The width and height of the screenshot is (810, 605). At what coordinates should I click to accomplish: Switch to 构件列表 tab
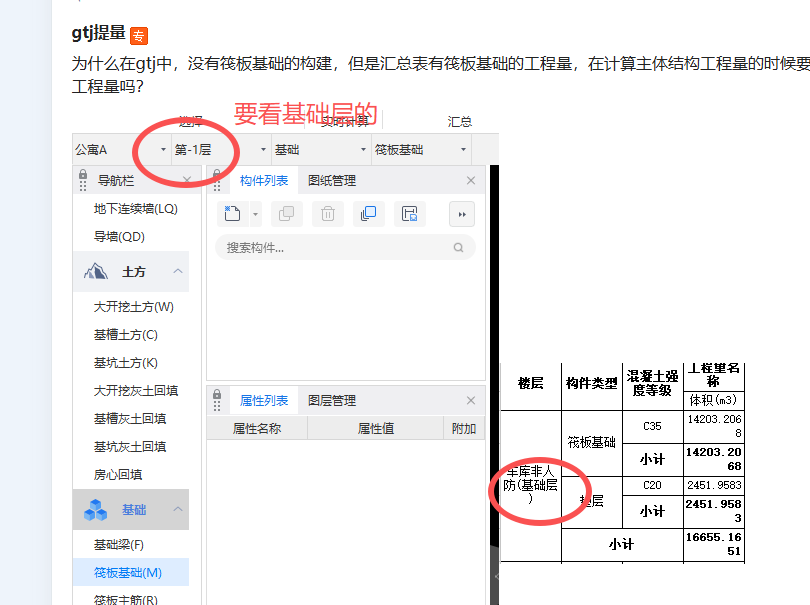tap(264, 181)
